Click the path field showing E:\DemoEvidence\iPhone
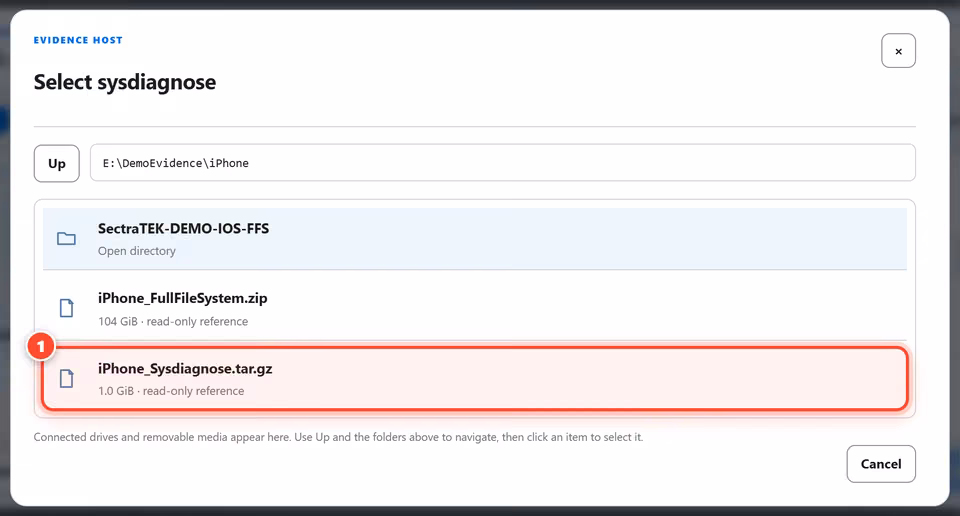Viewport: 960px width, 516px height. coord(502,163)
